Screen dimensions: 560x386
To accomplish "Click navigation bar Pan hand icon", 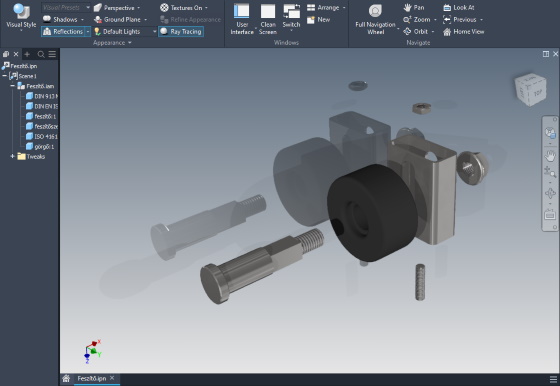I will click(550, 156).
